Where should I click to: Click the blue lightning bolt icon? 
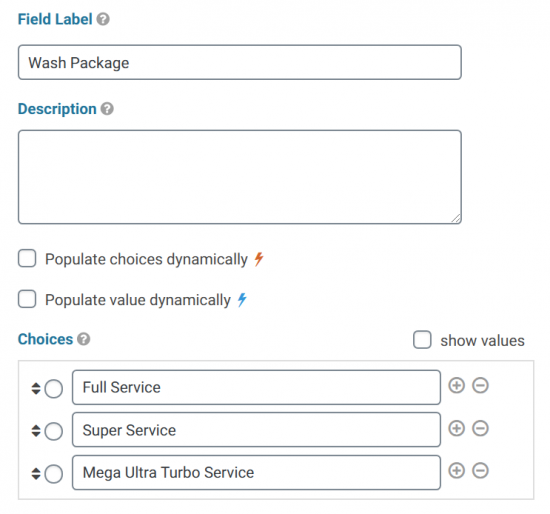[x=242, y=300]
